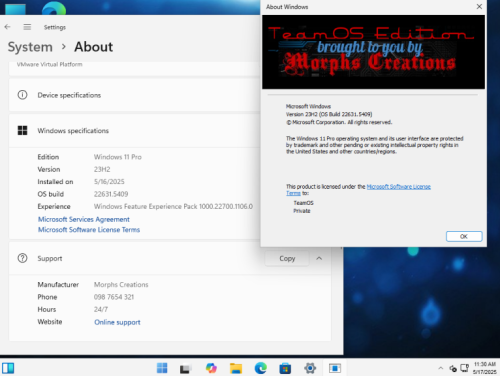Copy the Support information
Viewport: 500px width, 376px height.
tap(287, 258)
